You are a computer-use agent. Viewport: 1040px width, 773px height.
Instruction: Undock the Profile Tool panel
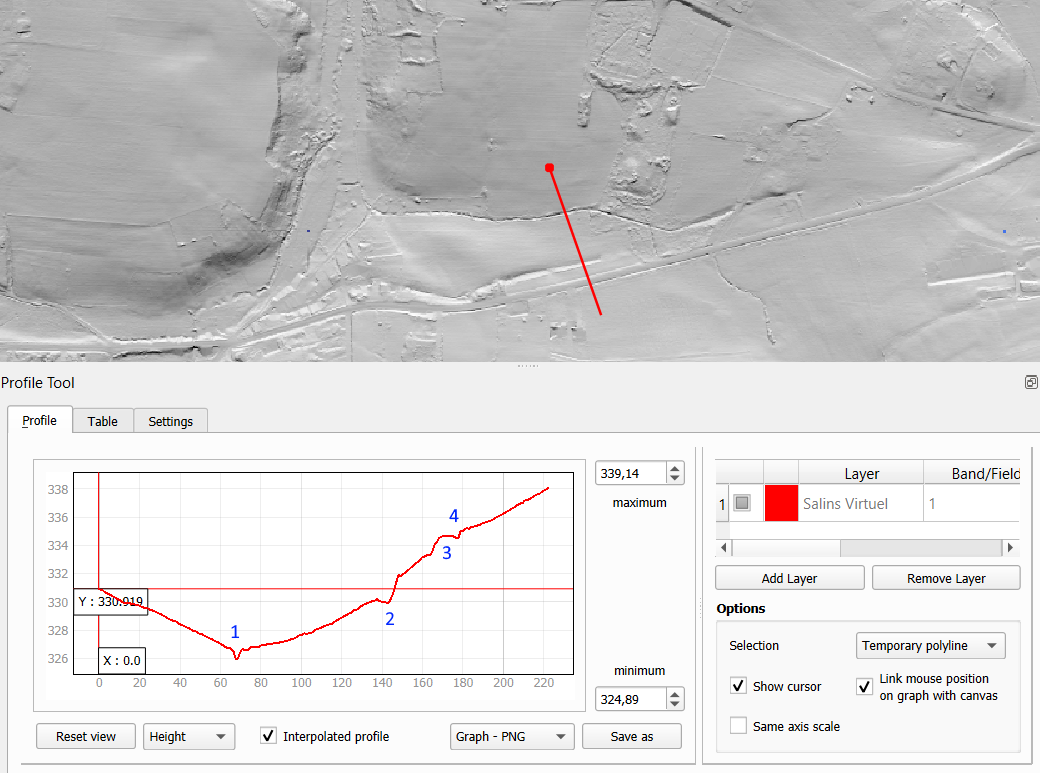(1030, 383)
